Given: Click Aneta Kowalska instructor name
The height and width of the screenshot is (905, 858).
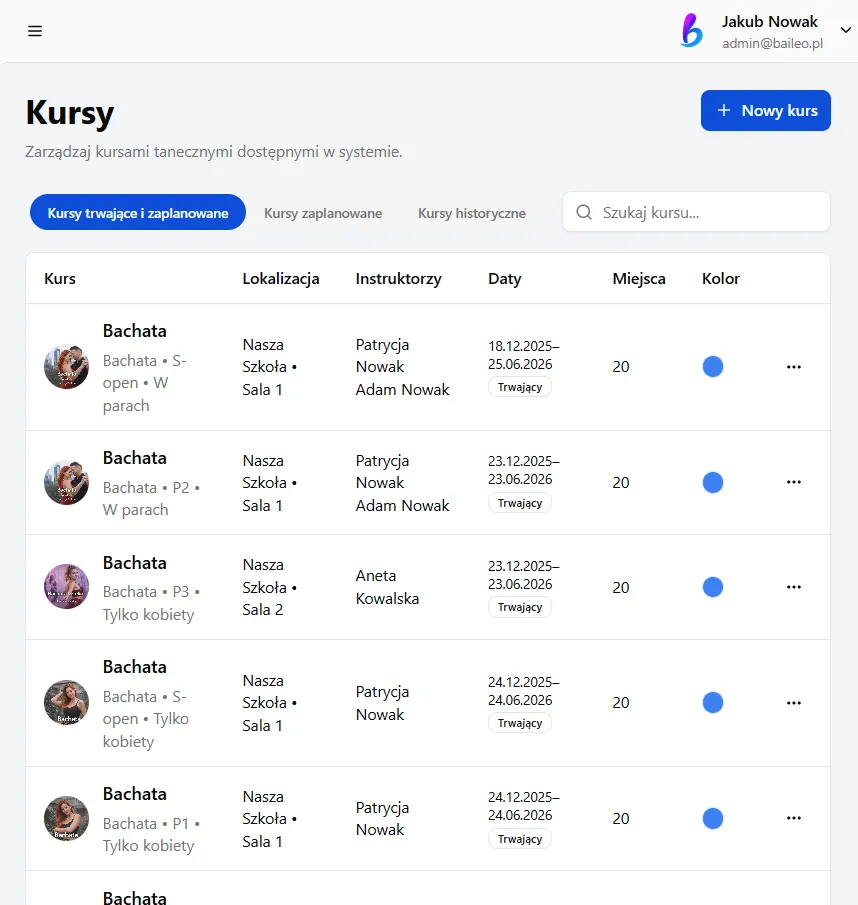Looking at the screenshot, I should click(x=387, y=587).
